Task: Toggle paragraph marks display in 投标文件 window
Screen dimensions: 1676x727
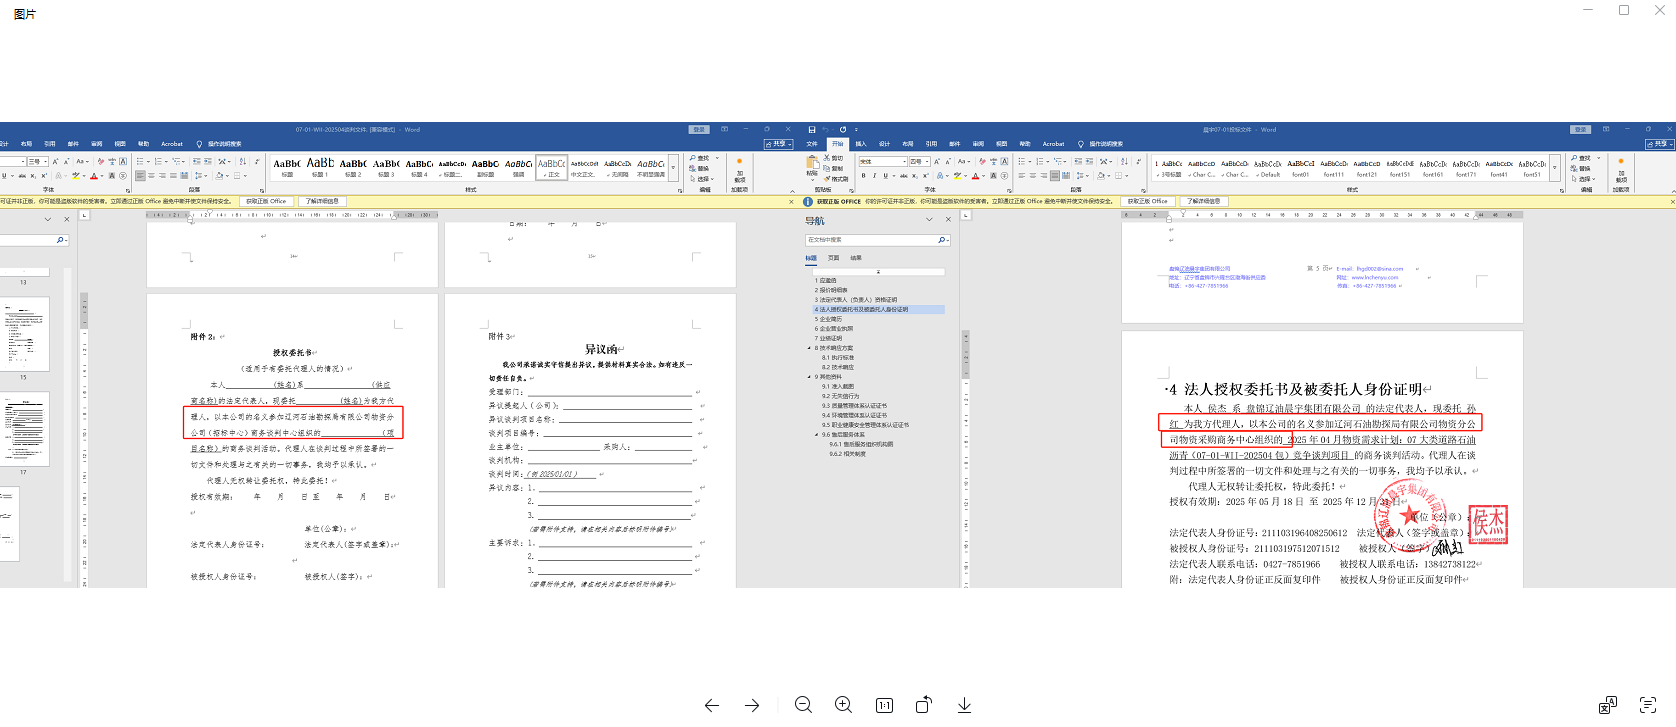Action: coord(1141,161)
